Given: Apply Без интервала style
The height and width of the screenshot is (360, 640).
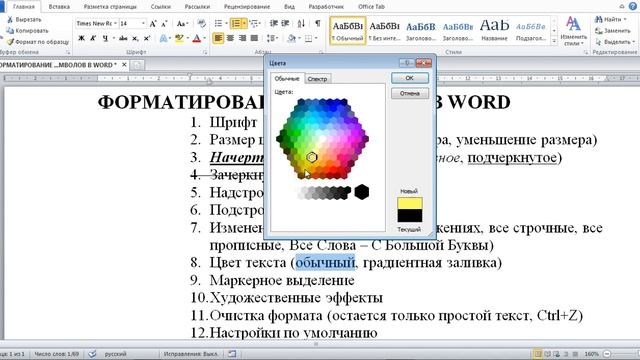Looking at the screenshot, I should (x=384, y=30).
